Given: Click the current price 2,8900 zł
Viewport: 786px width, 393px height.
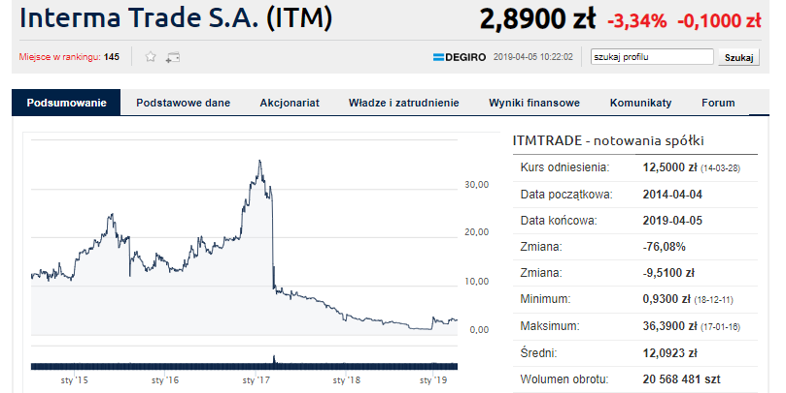Looking at the screenshot, I should [537, 20].
